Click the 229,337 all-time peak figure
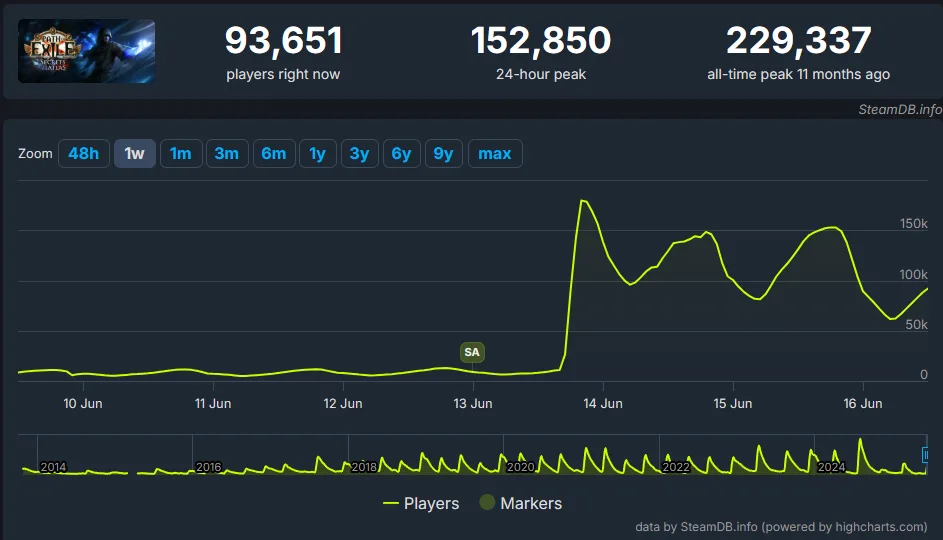This screenshot has width=943, height=540. (798, 41)
